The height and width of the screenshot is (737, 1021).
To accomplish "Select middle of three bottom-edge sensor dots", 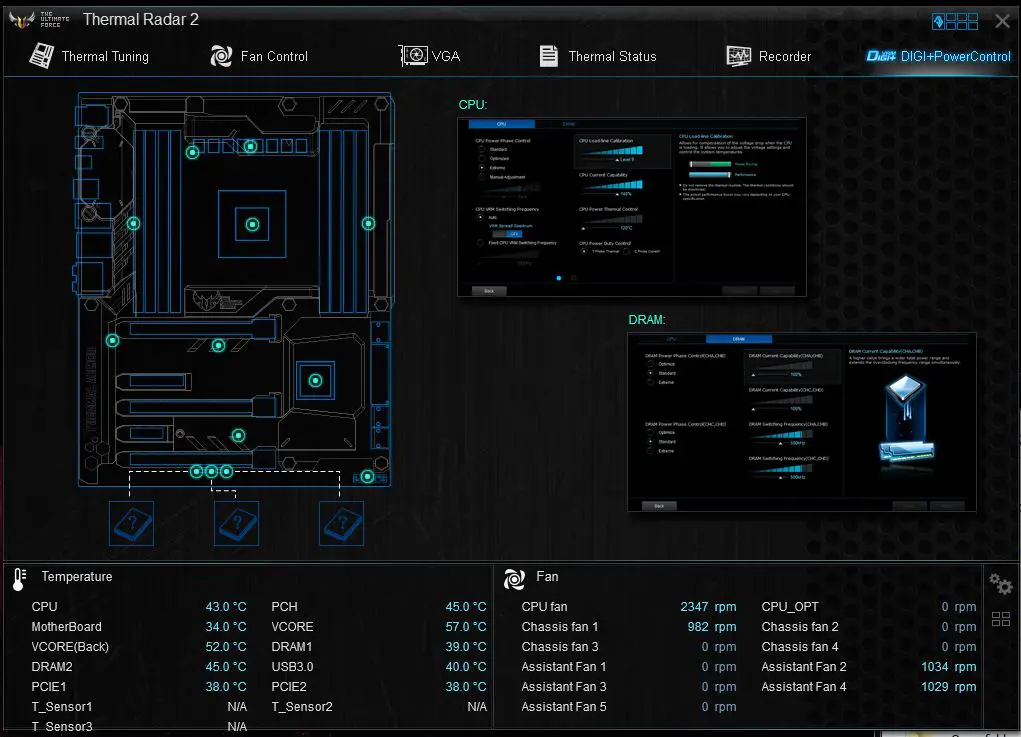I will 211,471.
